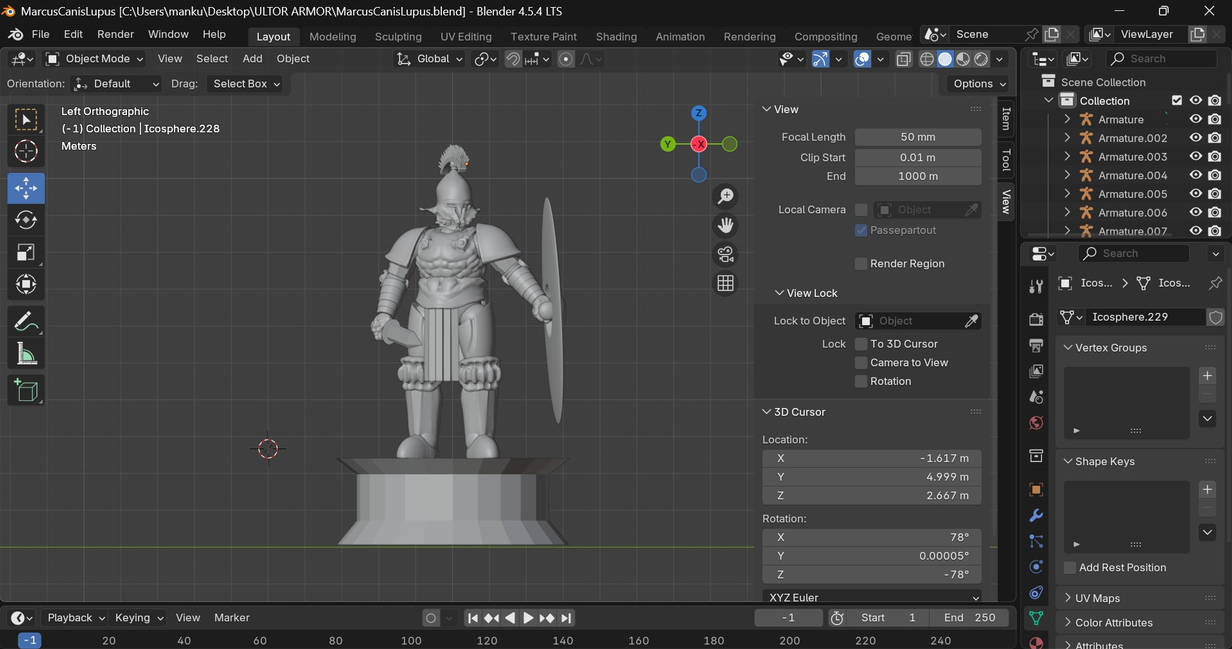Switch perspective/orthographic grid icon
Viewport: 1232px width, 649px height.
[x=726, y=283]
